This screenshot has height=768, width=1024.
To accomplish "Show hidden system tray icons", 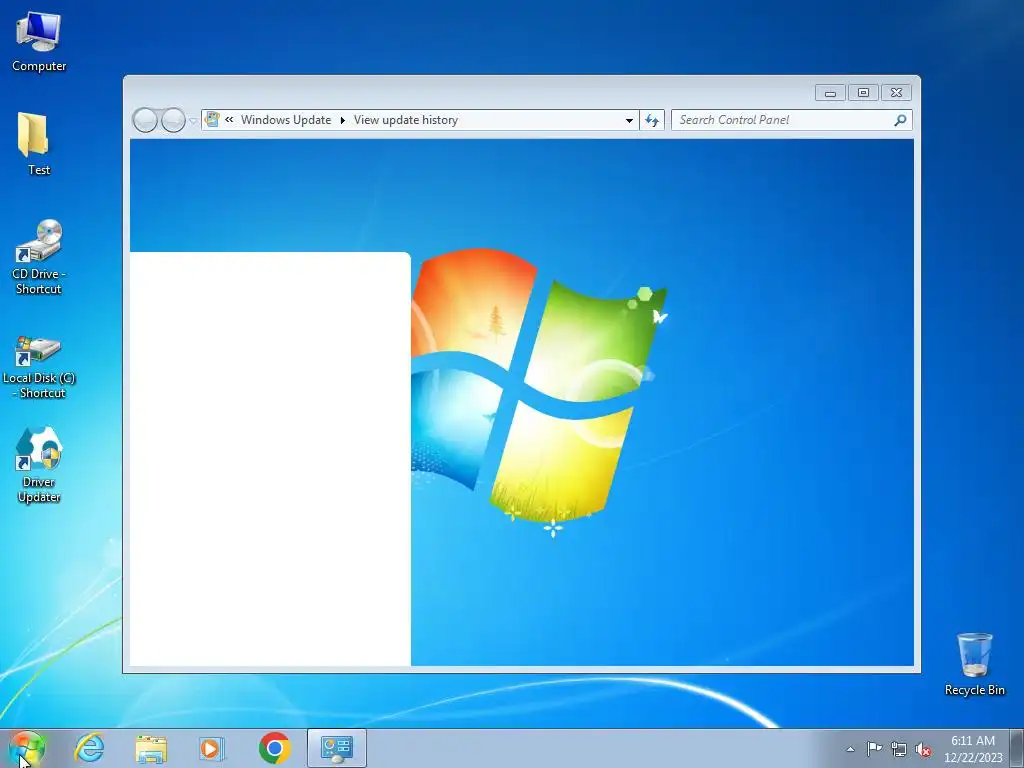I will [x=850, y=749].
